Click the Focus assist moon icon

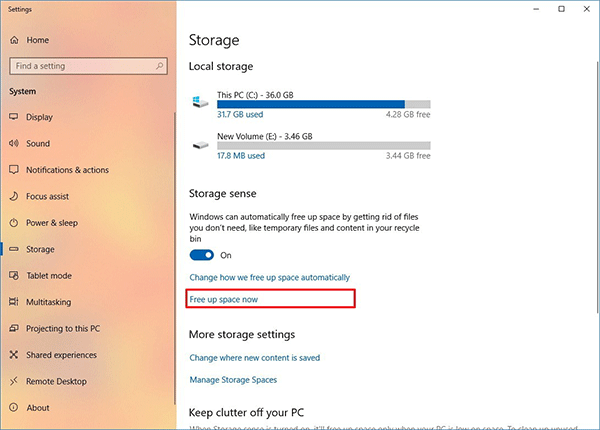(x=14, y=196)
